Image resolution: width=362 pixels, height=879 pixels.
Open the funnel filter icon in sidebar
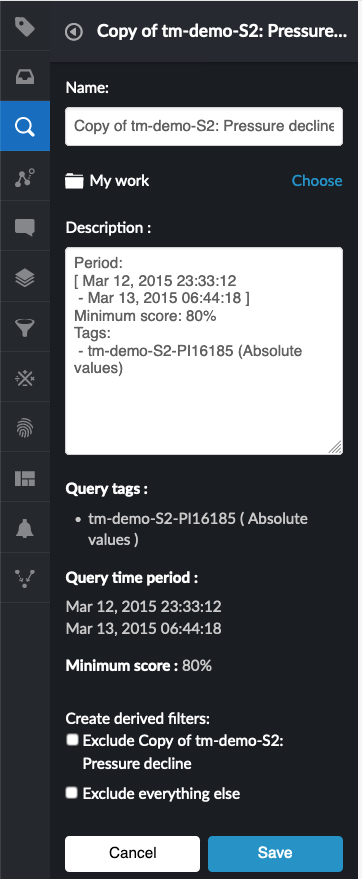point(25,327)
